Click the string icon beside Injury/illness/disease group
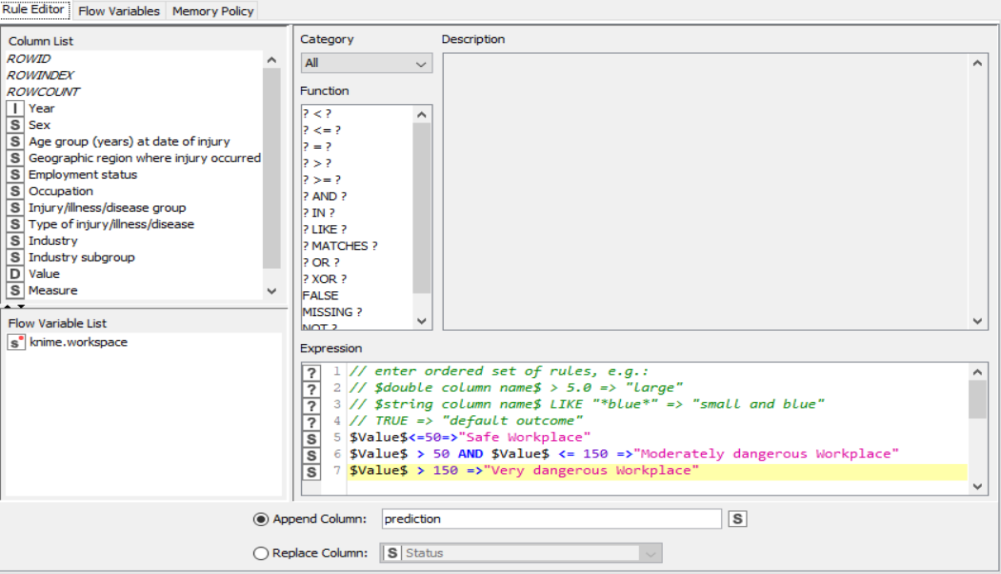This screenshot has height=574, width=1001. coord(15,208)
